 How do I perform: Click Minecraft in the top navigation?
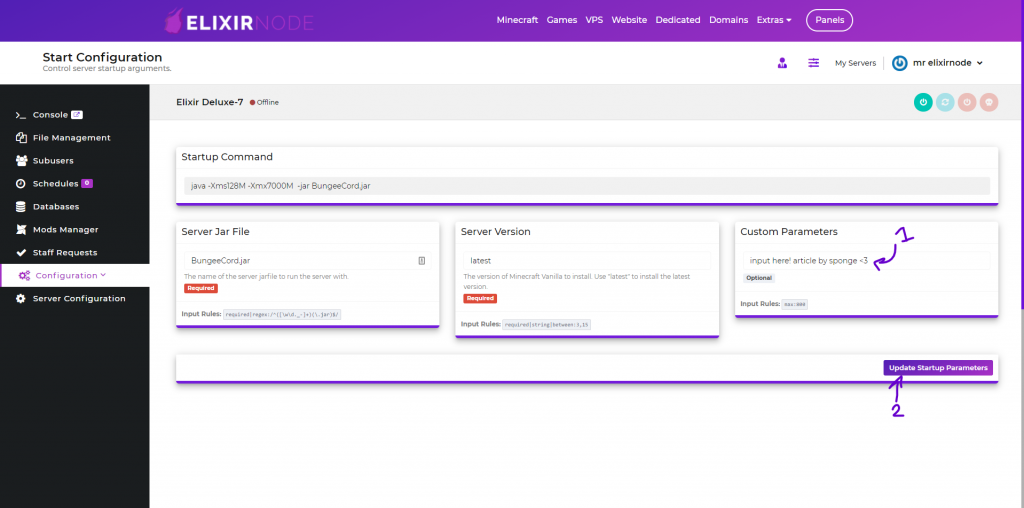coord(517,20)
